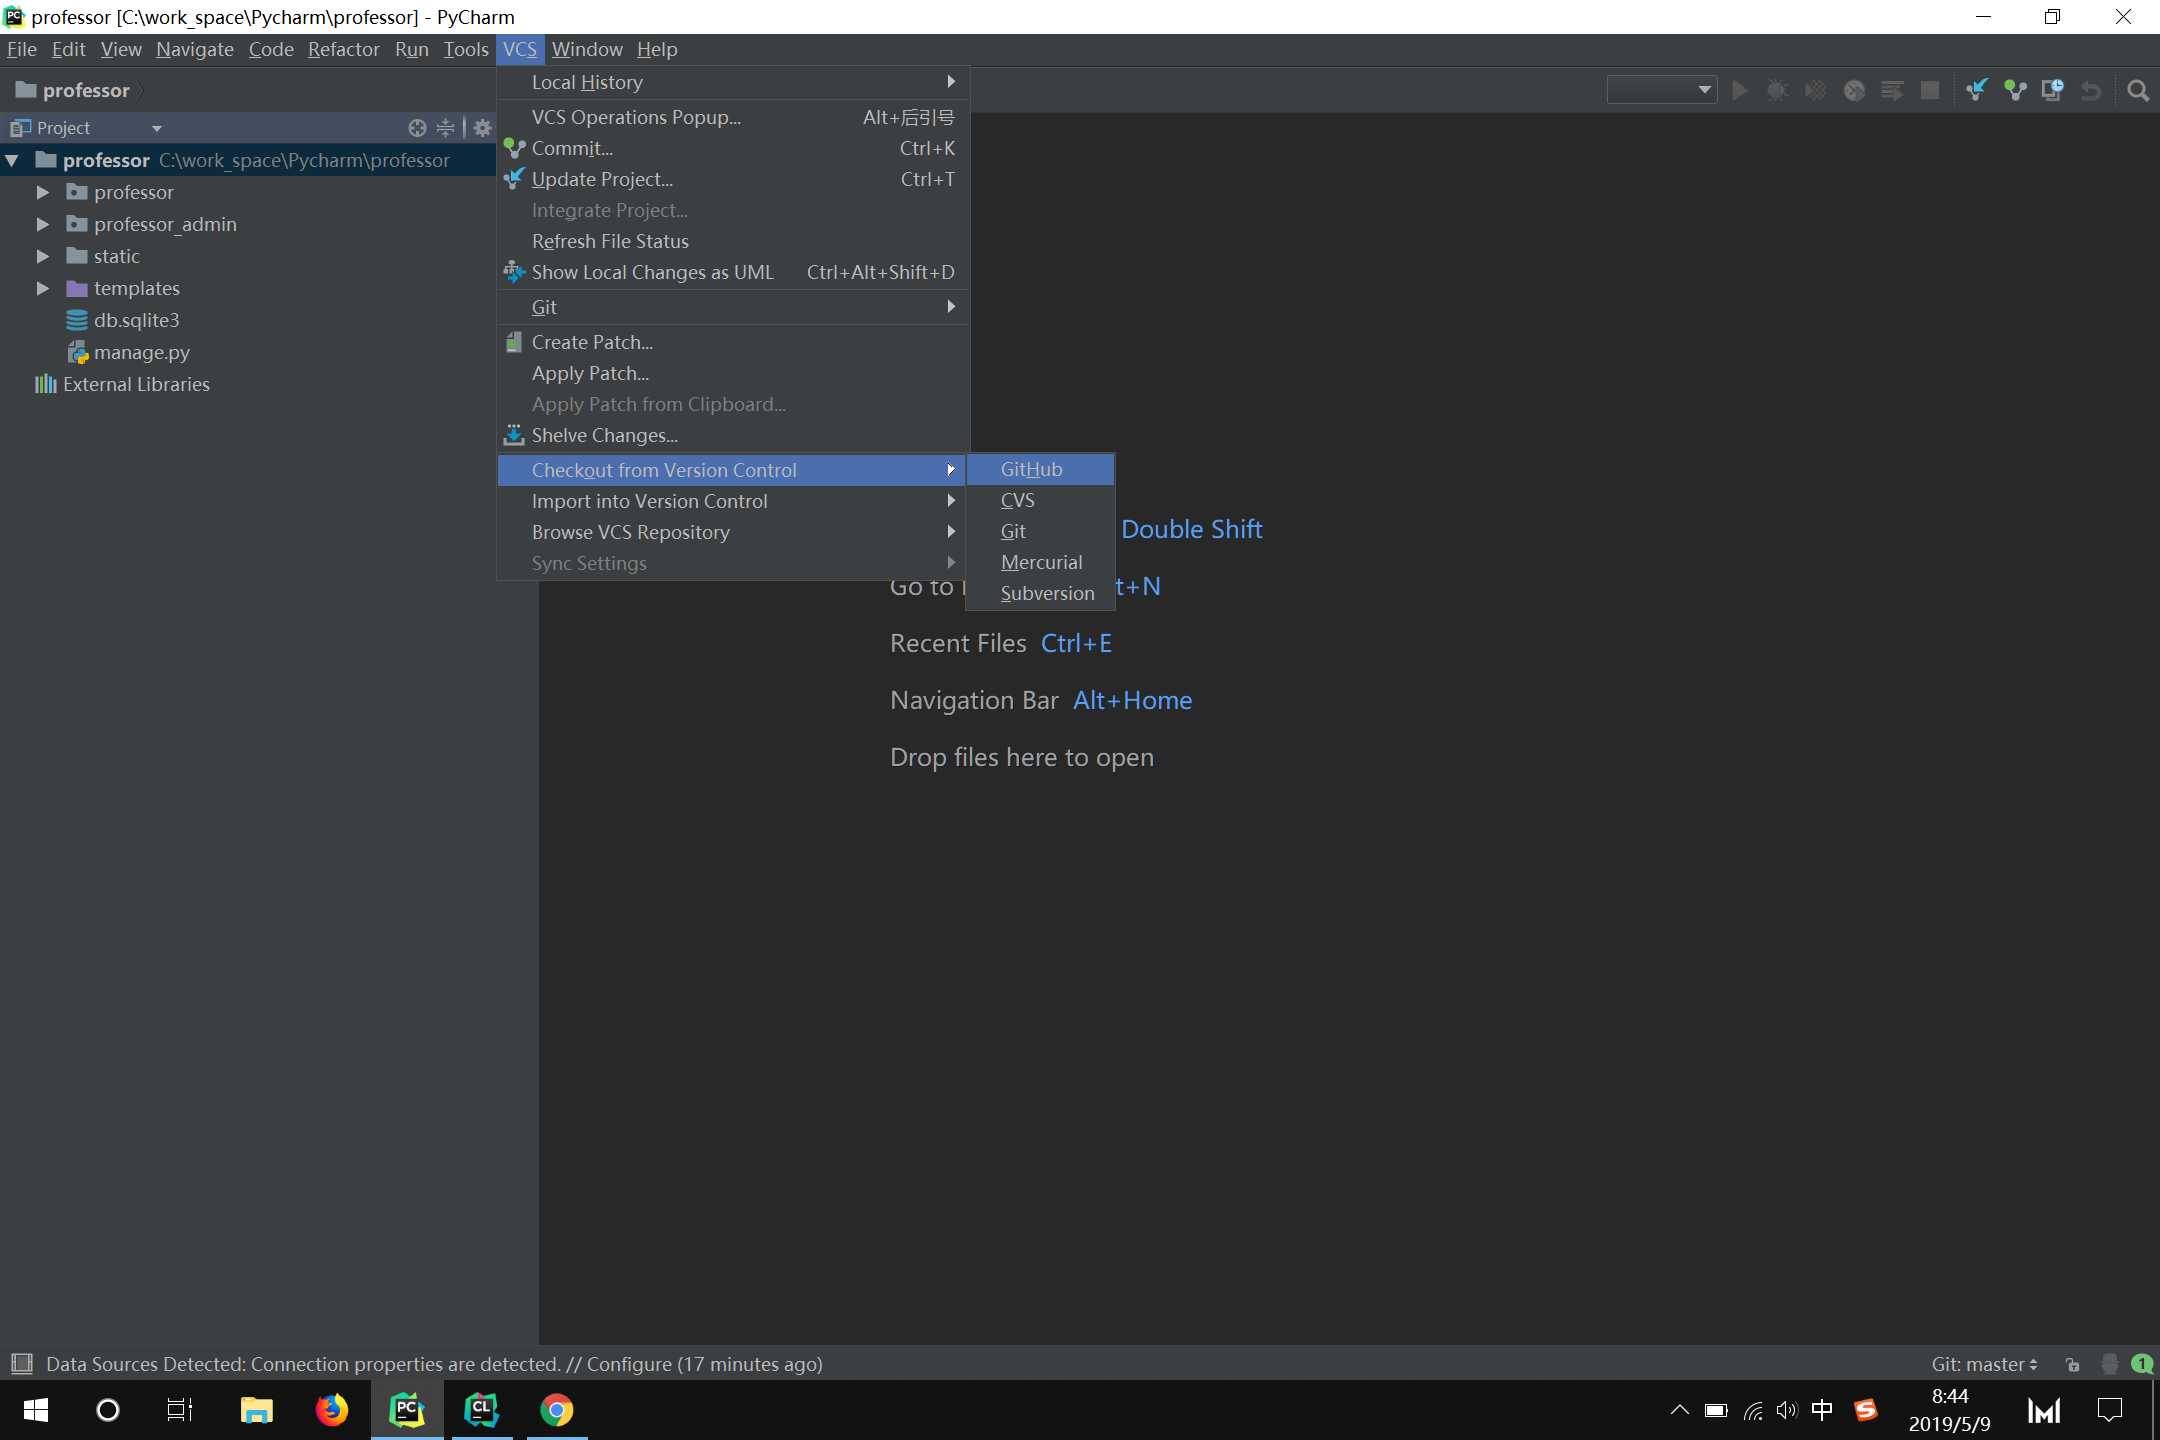Click the Commit changes toolbar icon

(x=2014, y=91)
